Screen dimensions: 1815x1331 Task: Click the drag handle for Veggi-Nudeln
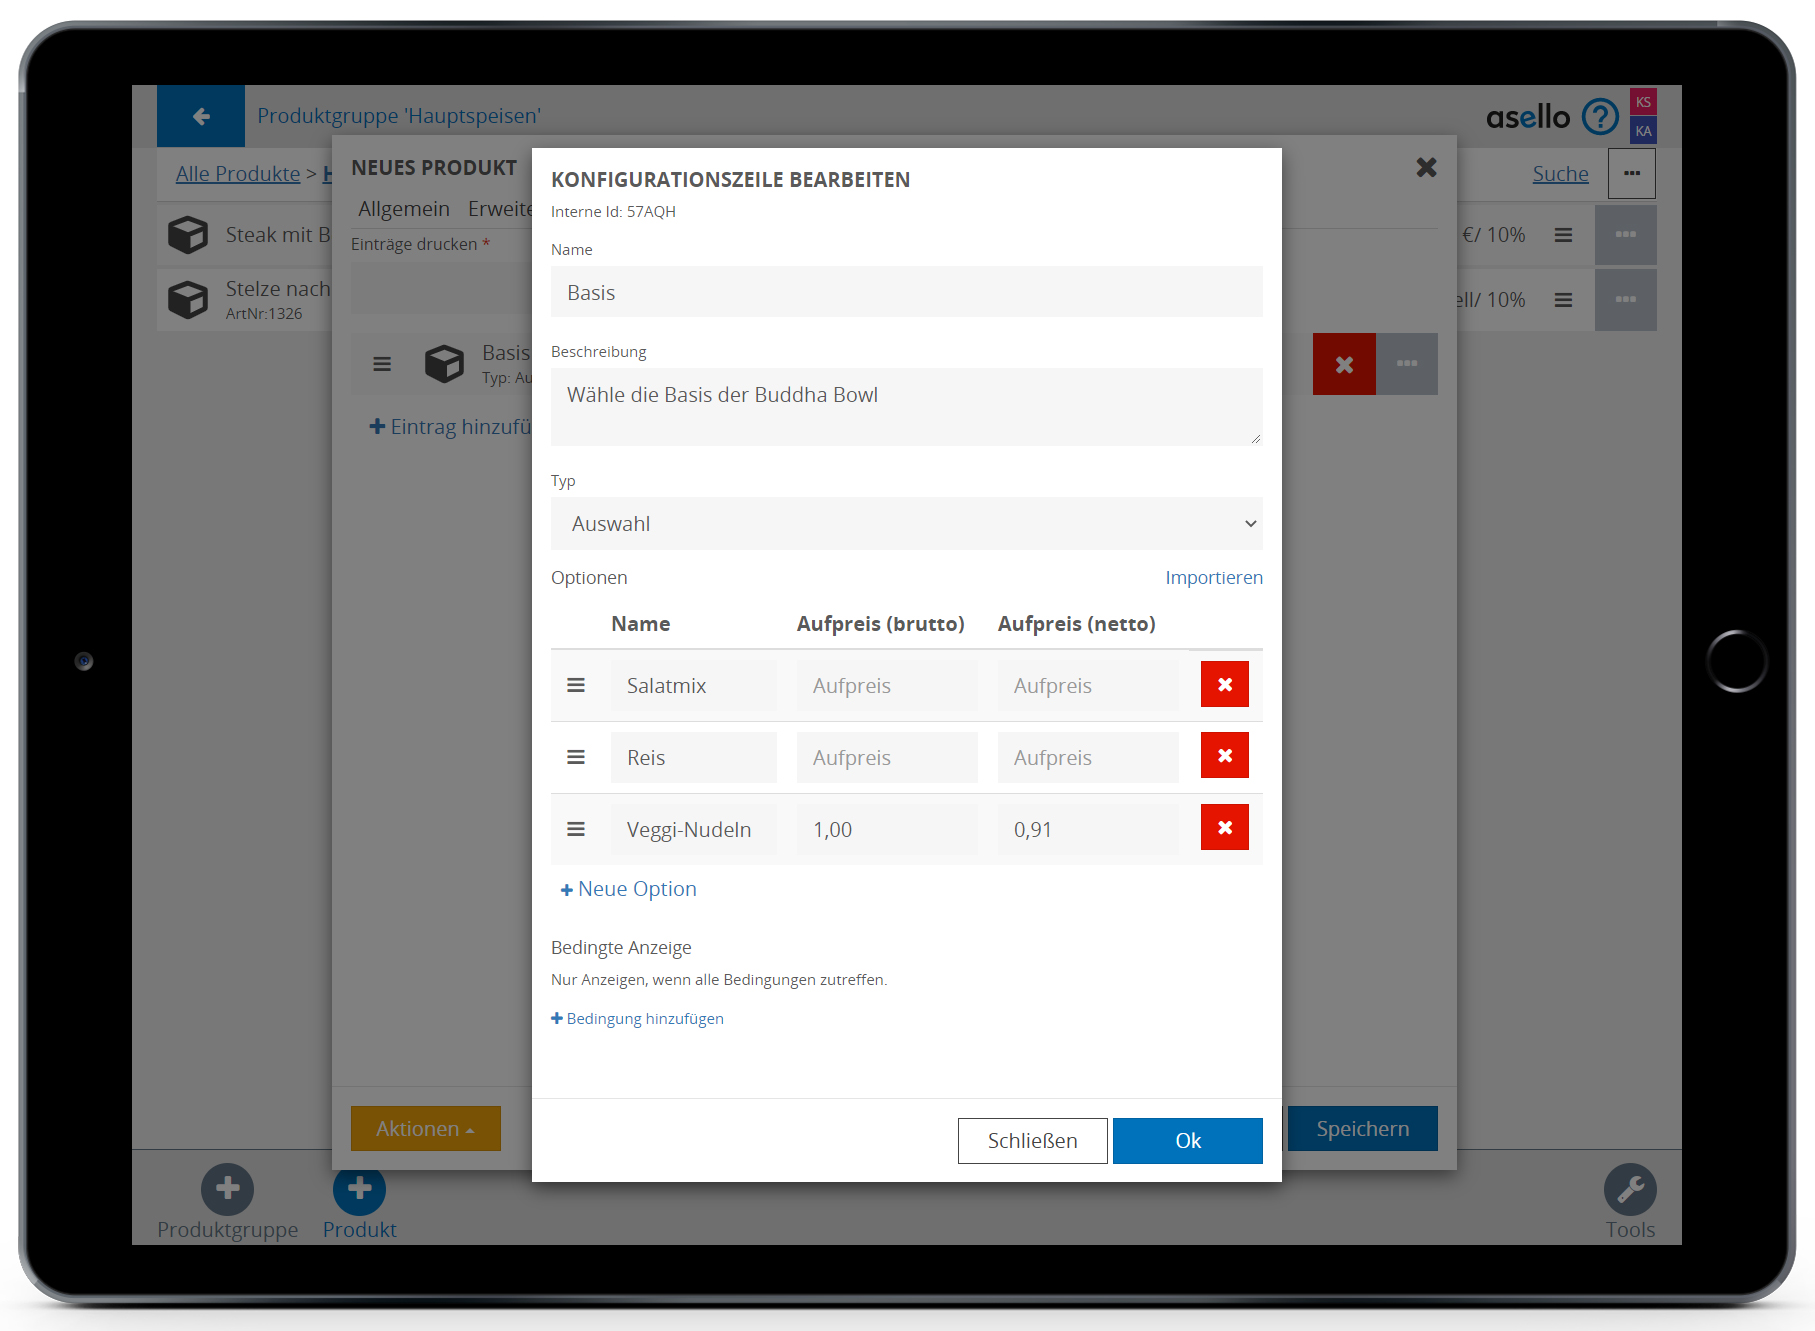pyautogui.click(x=576, y=829)
